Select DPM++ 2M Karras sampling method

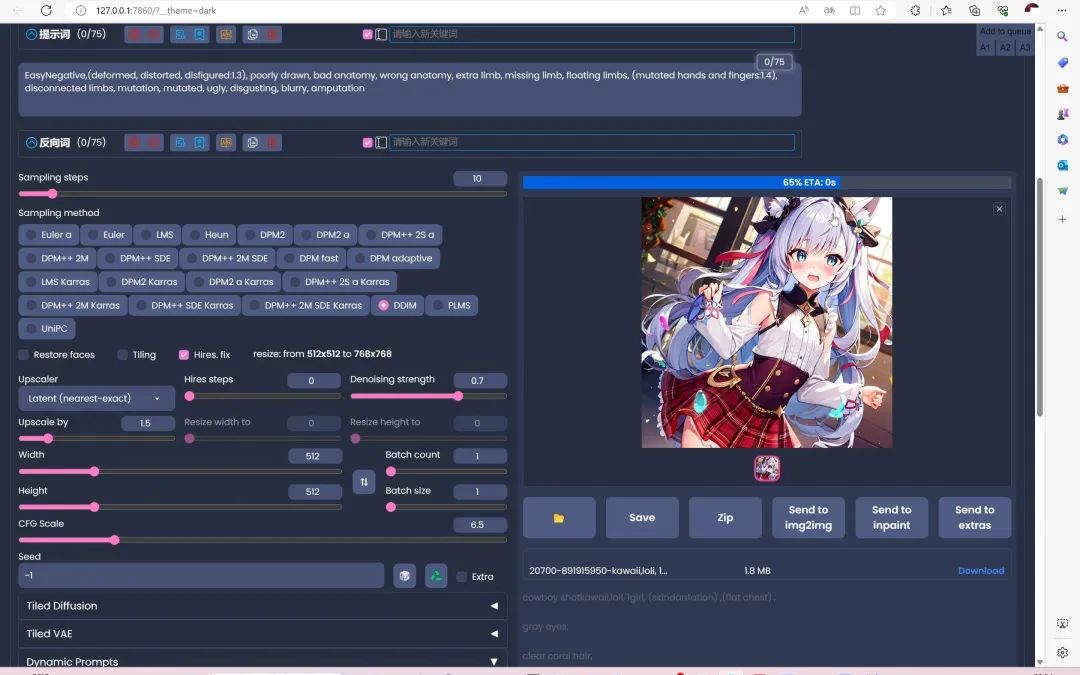click(x=72, y=305)
